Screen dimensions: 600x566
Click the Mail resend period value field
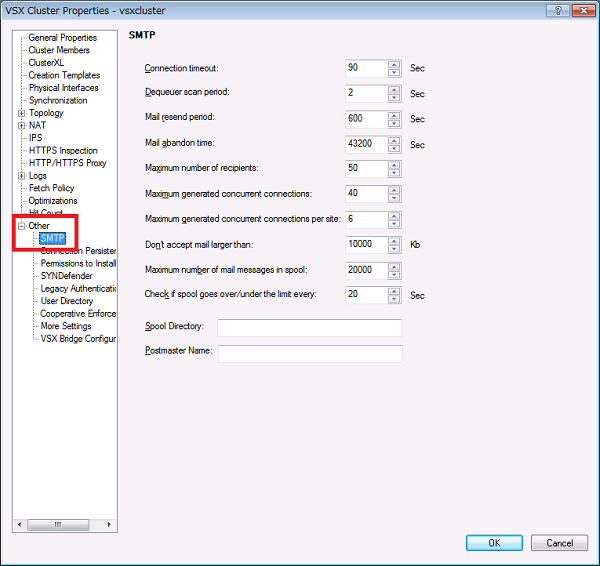tap(367, 119)
